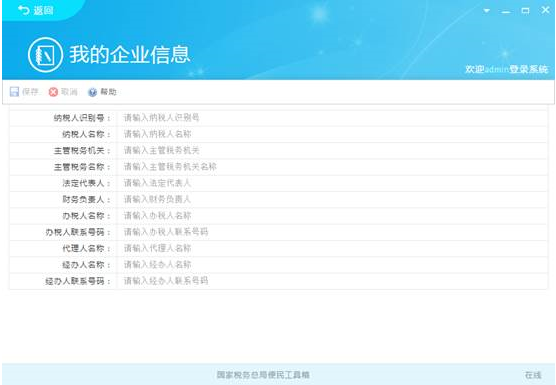Focus the 纳税人识别号 input field
The width and height of the screenshot is (556, 385).
[x=333, y=118]
